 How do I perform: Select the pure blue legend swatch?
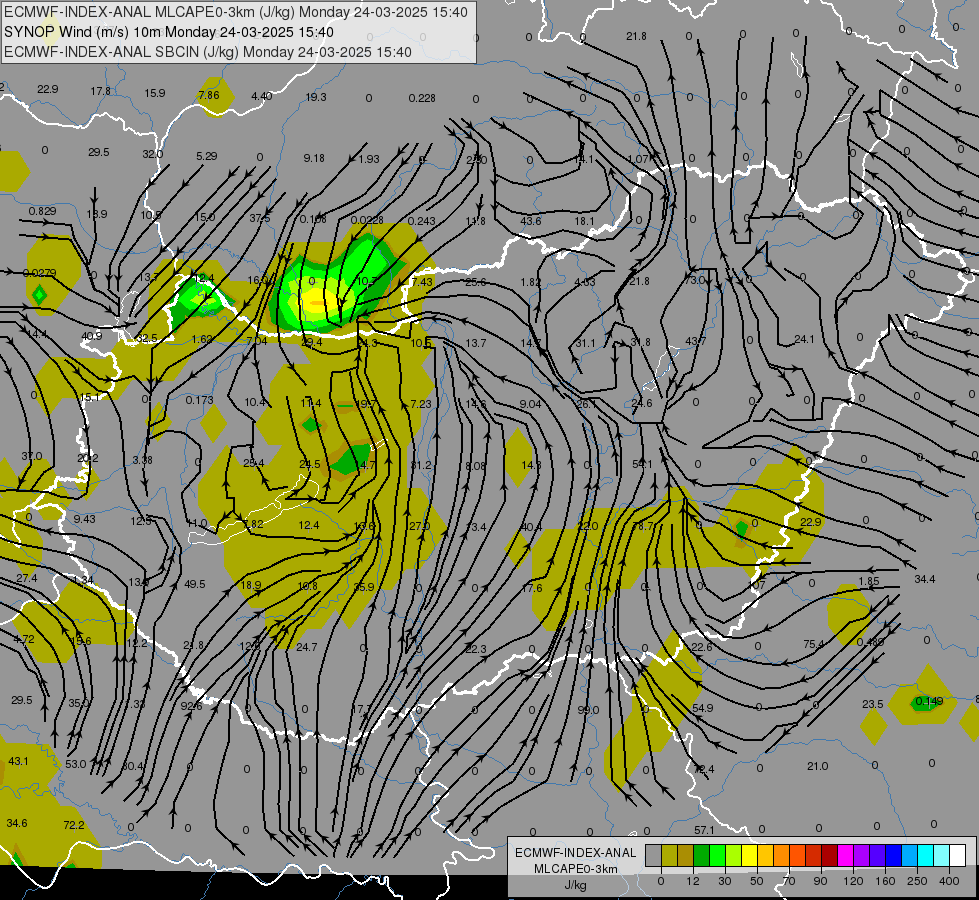click(894, 855)
